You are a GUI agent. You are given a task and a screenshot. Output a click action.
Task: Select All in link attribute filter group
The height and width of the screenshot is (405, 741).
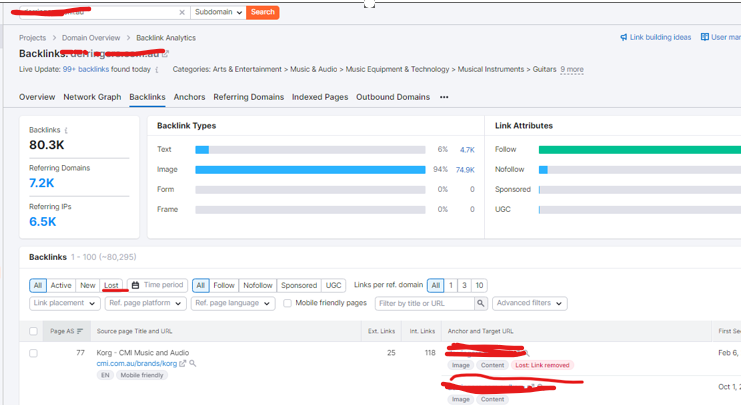tap(200, 285)
